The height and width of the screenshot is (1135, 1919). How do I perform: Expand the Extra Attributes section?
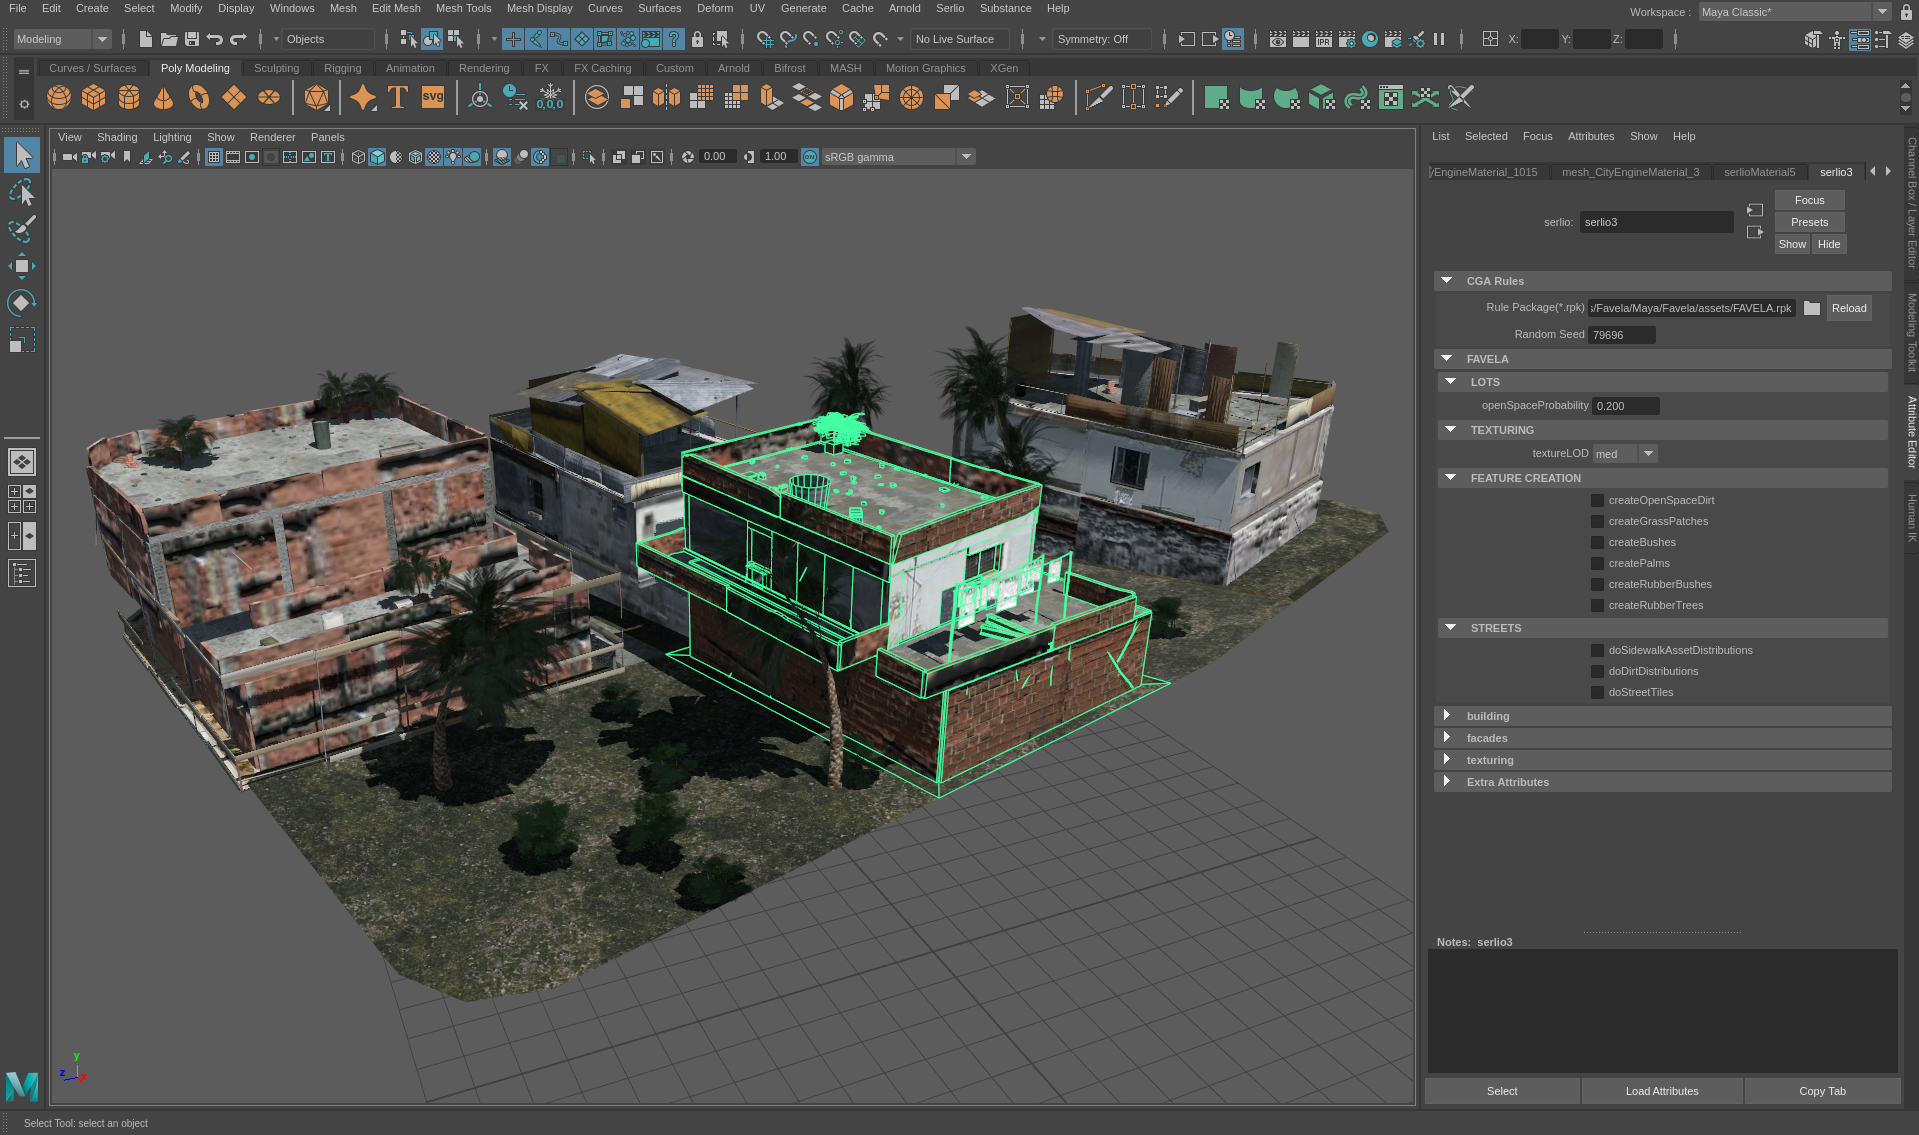1446,782
